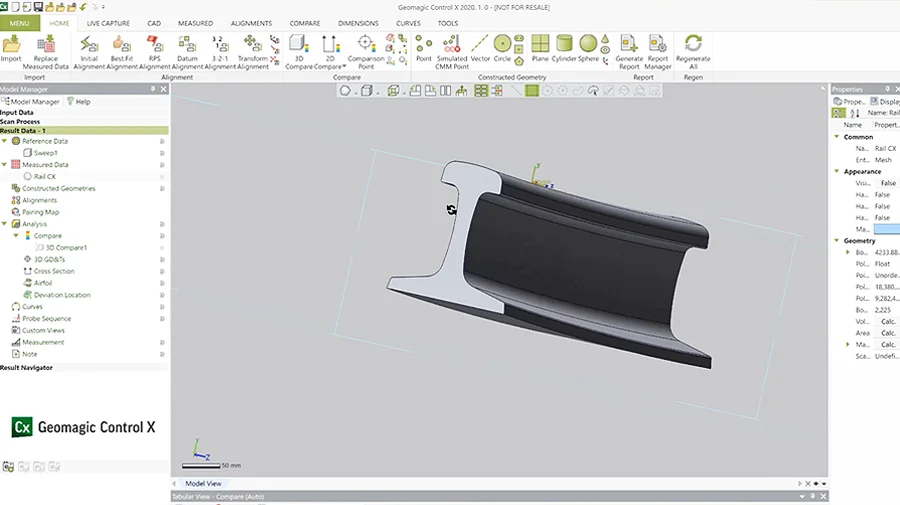Toggle visibility of Constructed Geometries
Image resolution: width=900 pixels, height=505 pixels.
pyautogui.click(x=162, y=188)
